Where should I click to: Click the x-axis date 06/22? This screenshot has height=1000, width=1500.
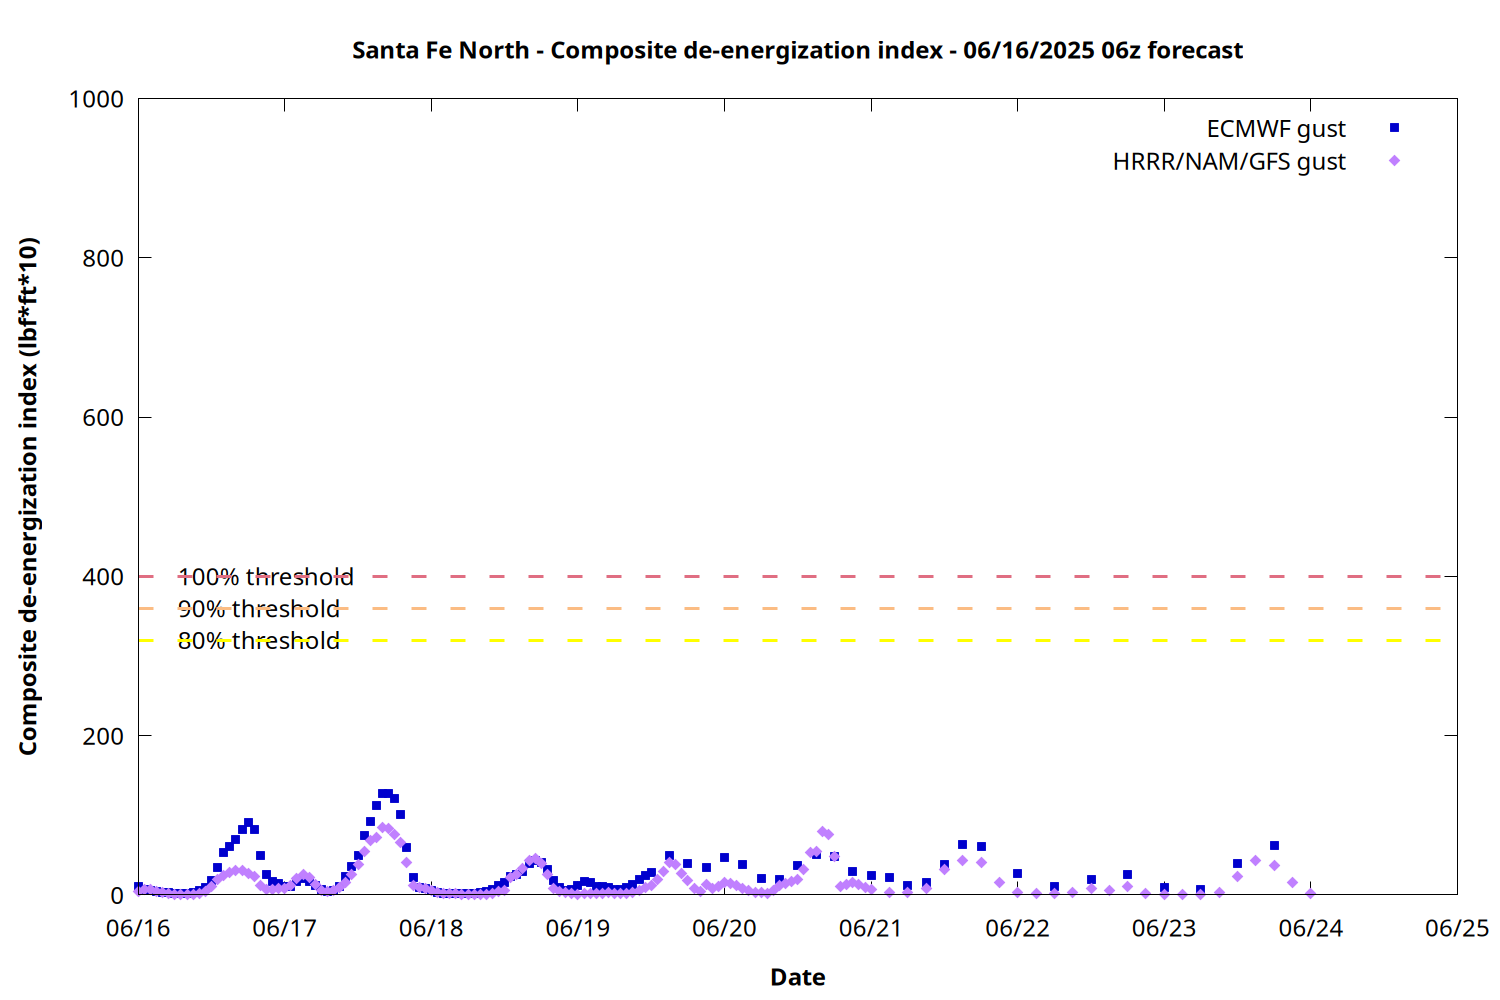[1017, 928]
